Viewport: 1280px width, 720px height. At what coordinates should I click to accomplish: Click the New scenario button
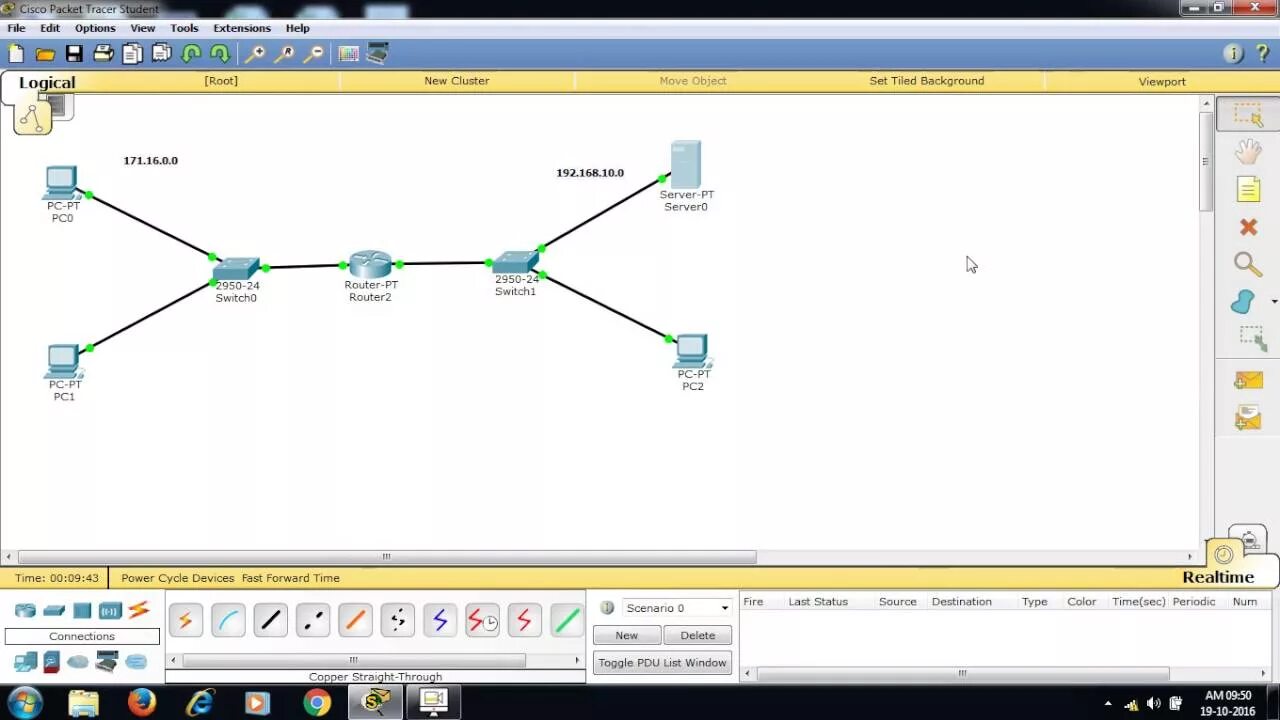(x=626, y=635)
